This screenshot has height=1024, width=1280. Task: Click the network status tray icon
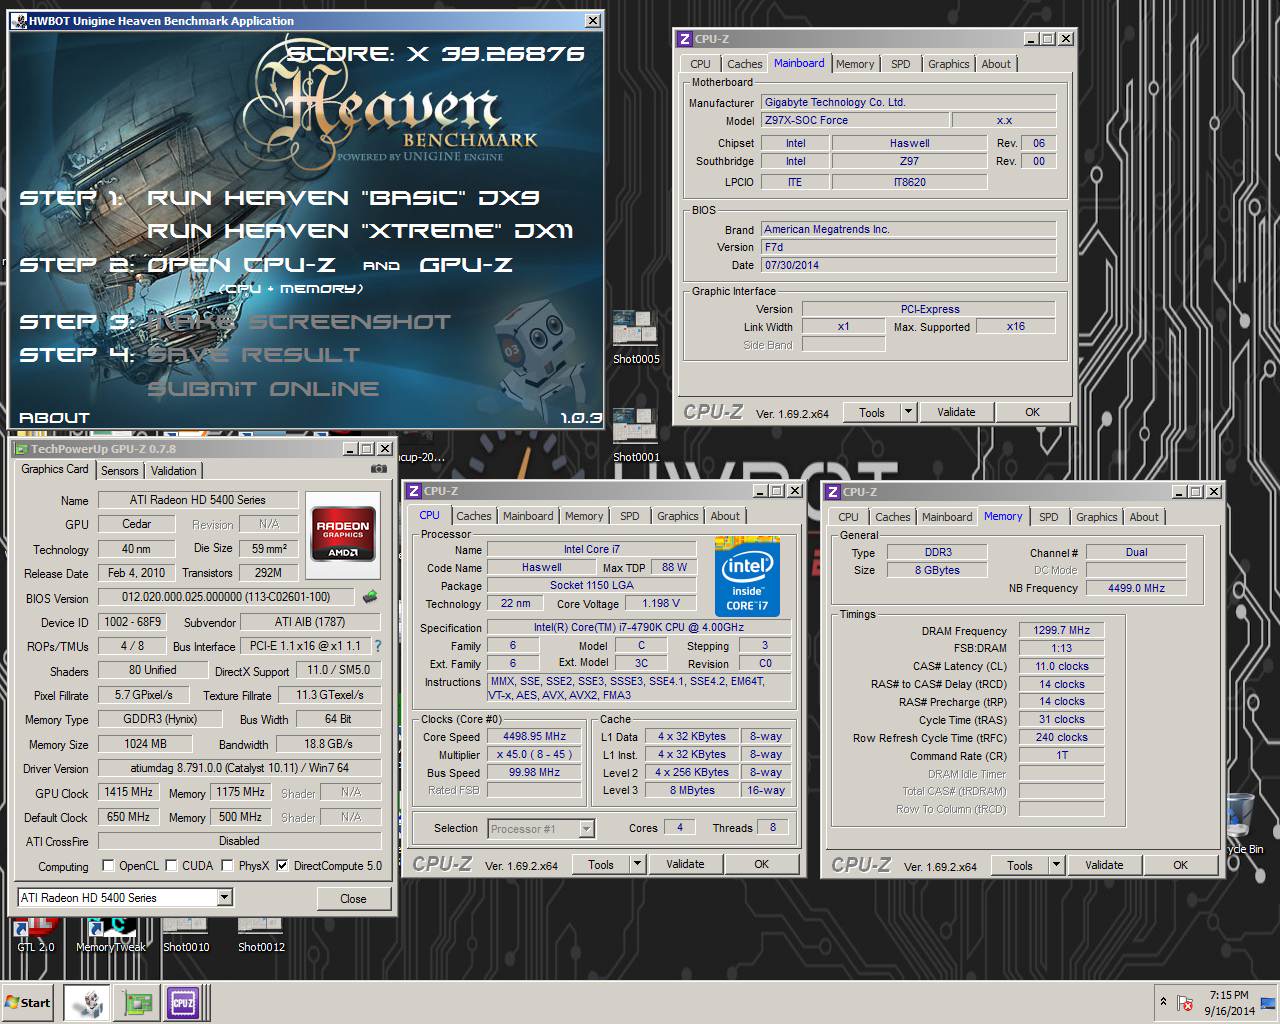(1186, 1003)
